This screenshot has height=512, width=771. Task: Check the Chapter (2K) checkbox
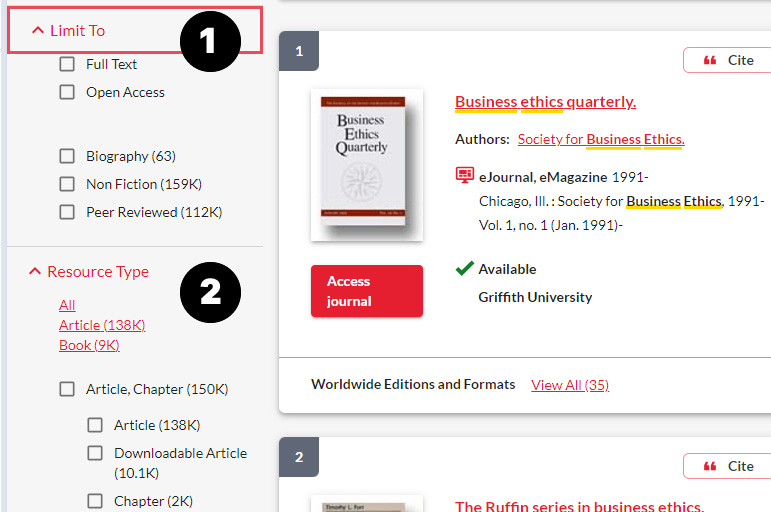[x=95, y=501]
